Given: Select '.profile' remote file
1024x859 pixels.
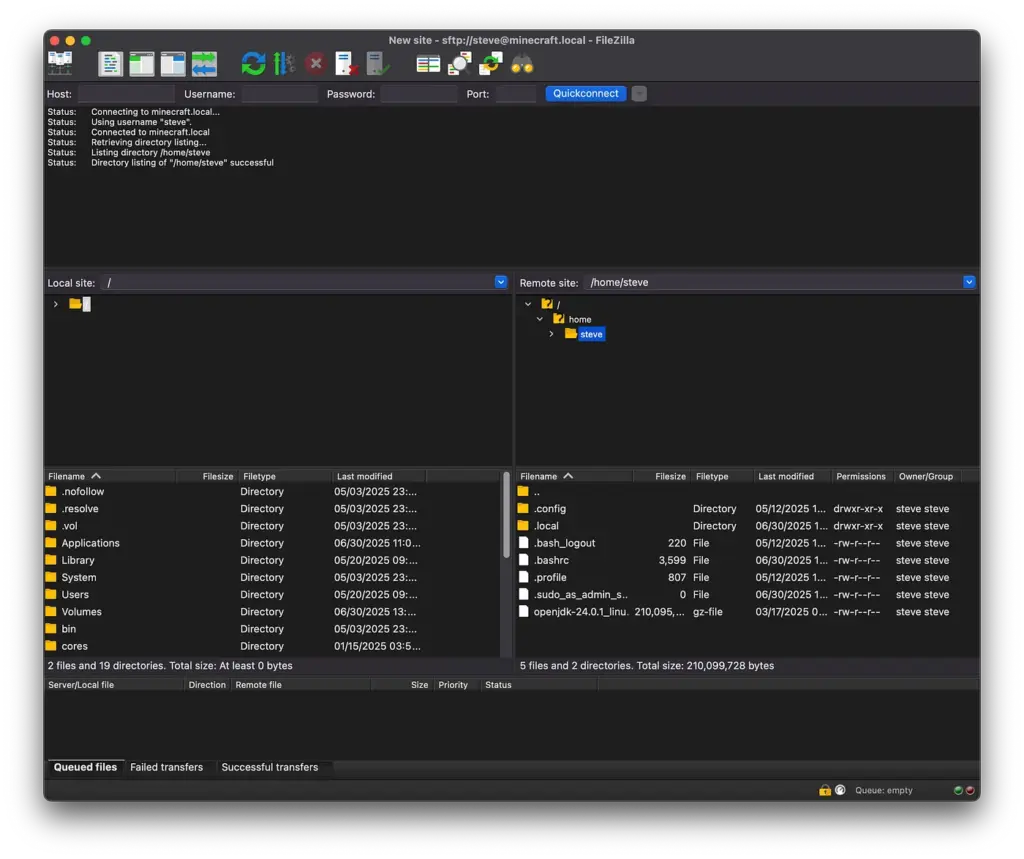Looking at the screenshot, I should 747,577.
